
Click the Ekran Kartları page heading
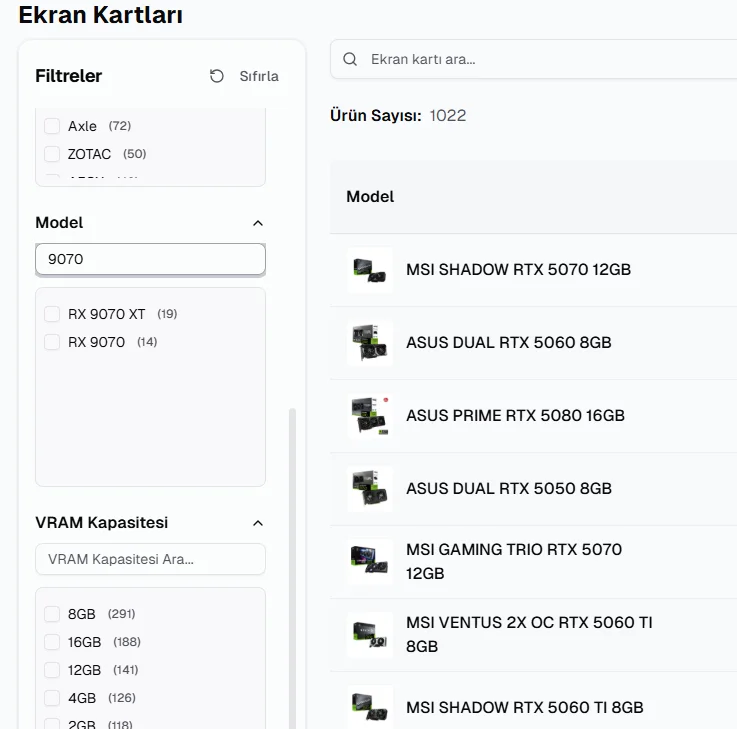click(x=101, y=15)
